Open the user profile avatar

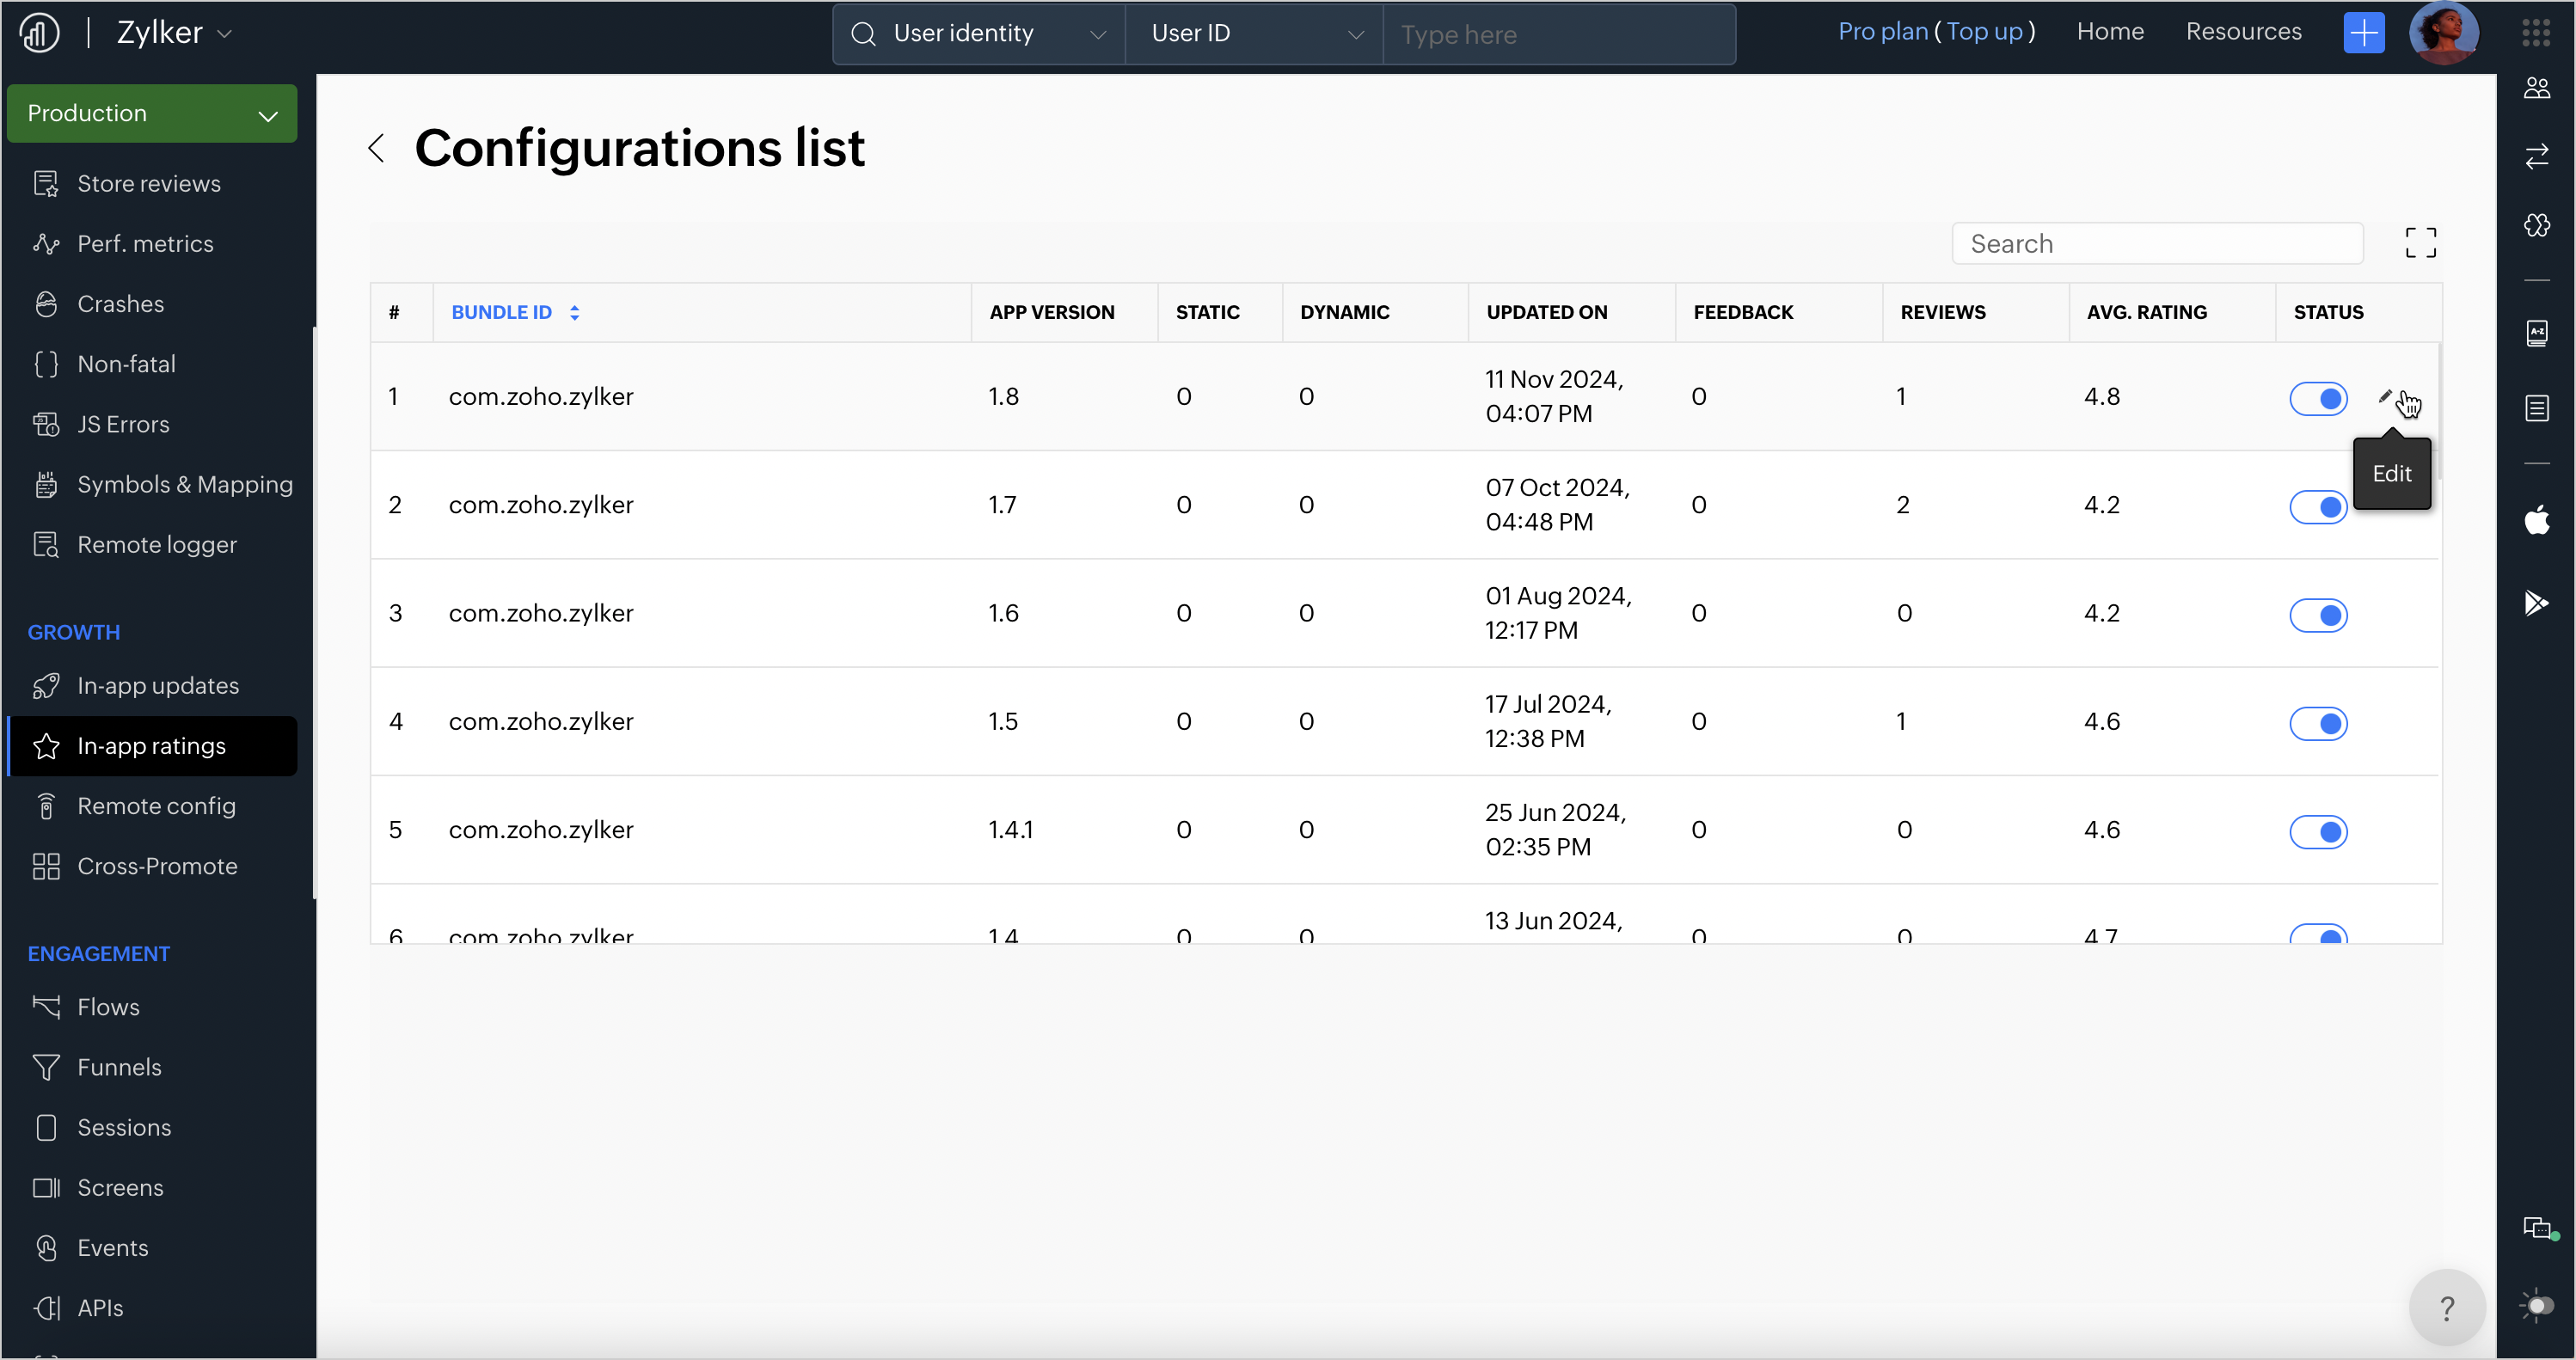pos(2443,33)
